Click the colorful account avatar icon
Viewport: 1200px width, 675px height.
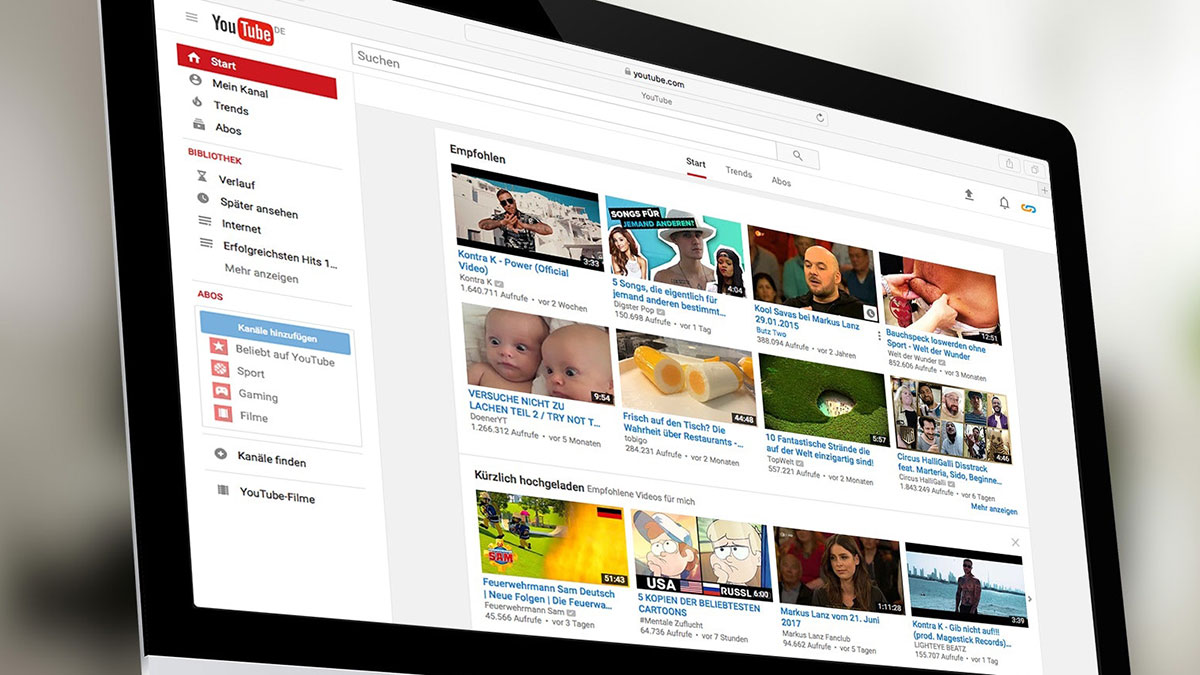[x=1028, y=208]
